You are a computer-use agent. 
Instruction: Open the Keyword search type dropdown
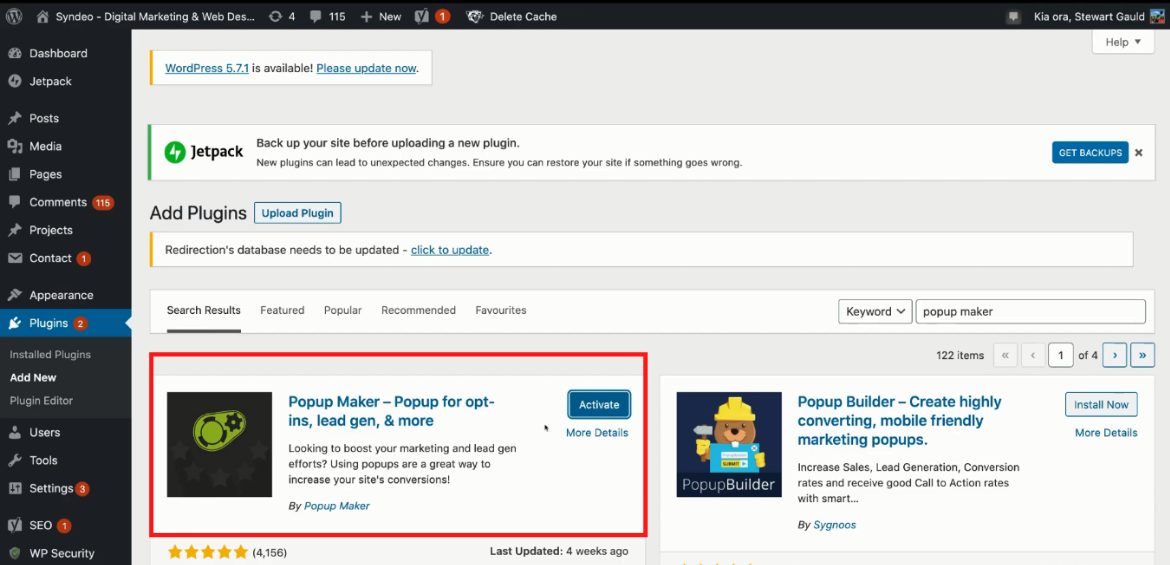[875, 311]
